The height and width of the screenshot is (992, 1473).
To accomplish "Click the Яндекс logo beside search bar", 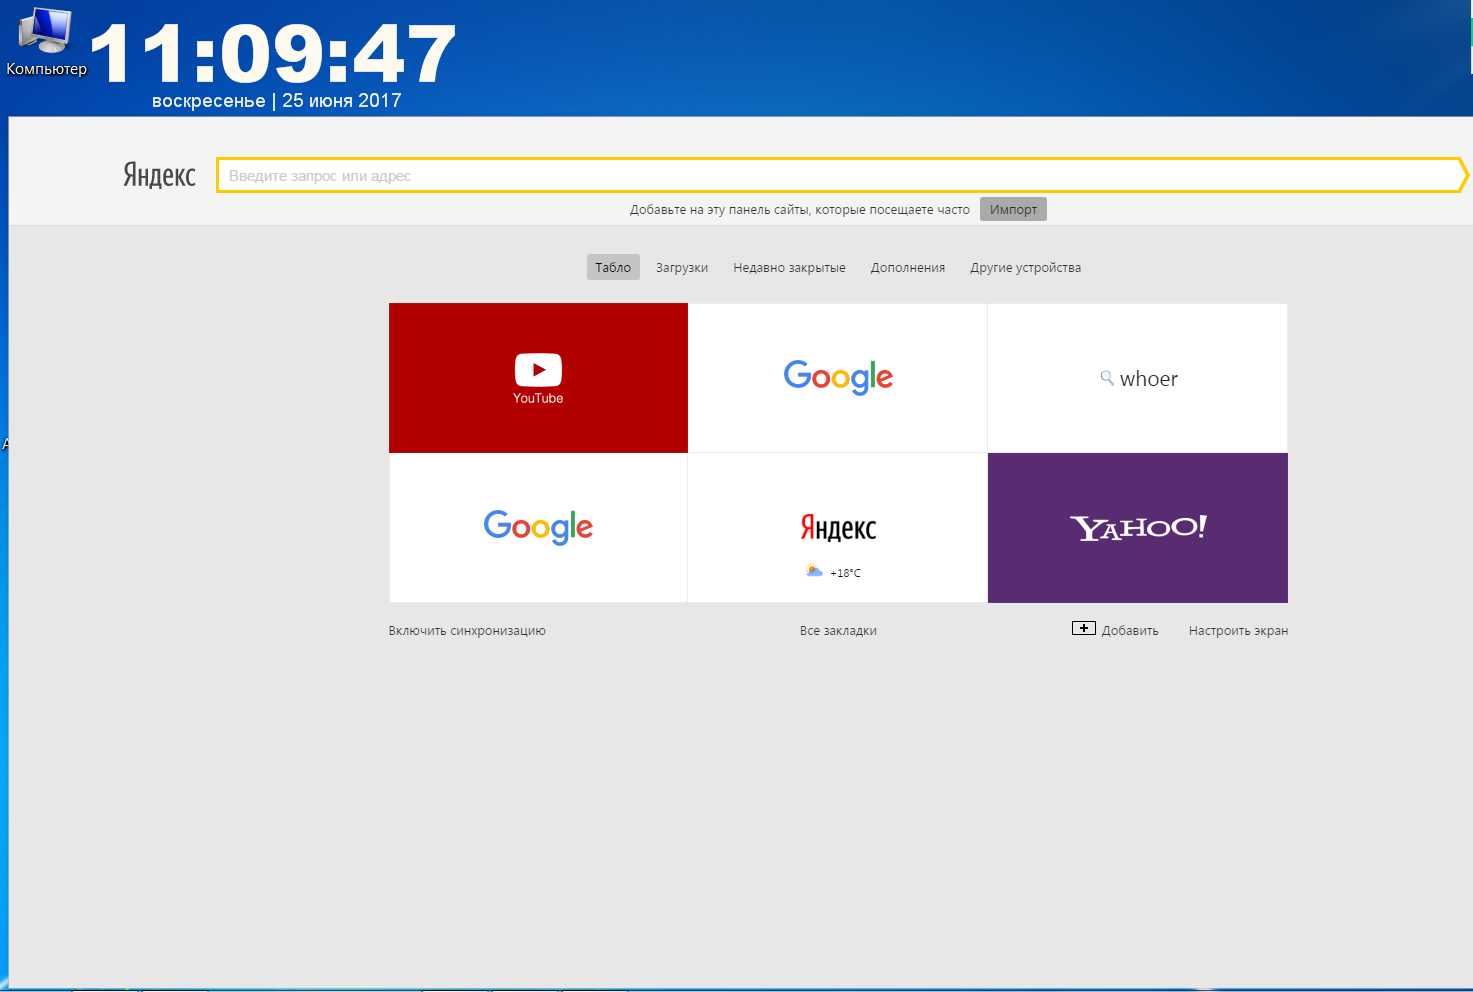I will (x=160, y=175).
